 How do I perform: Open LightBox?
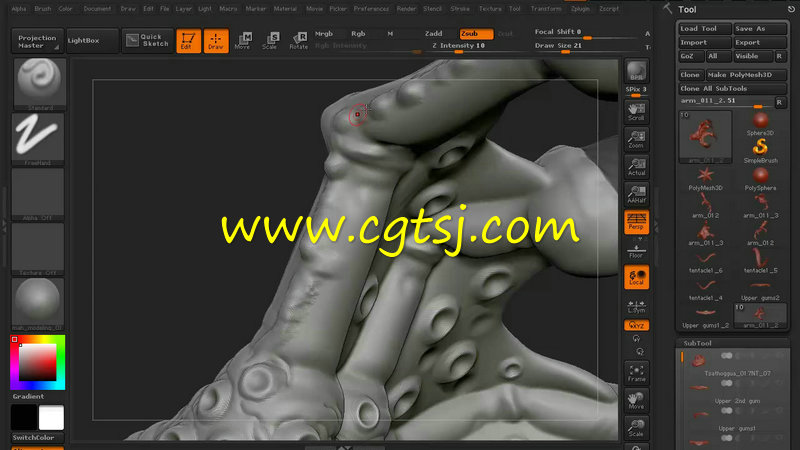[x=92, y=41]
